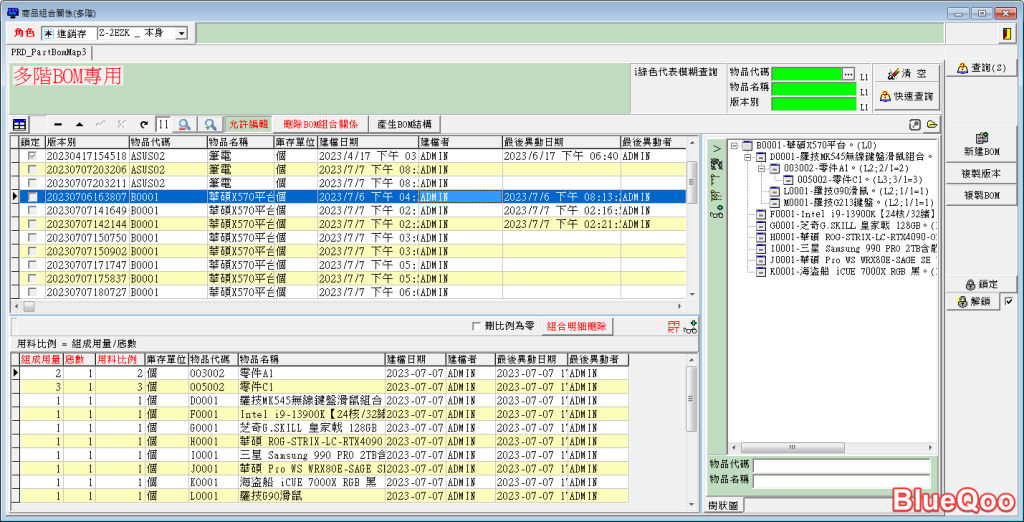
Task: Click the 刪除BOM組合關係 button
Action: 319,125
